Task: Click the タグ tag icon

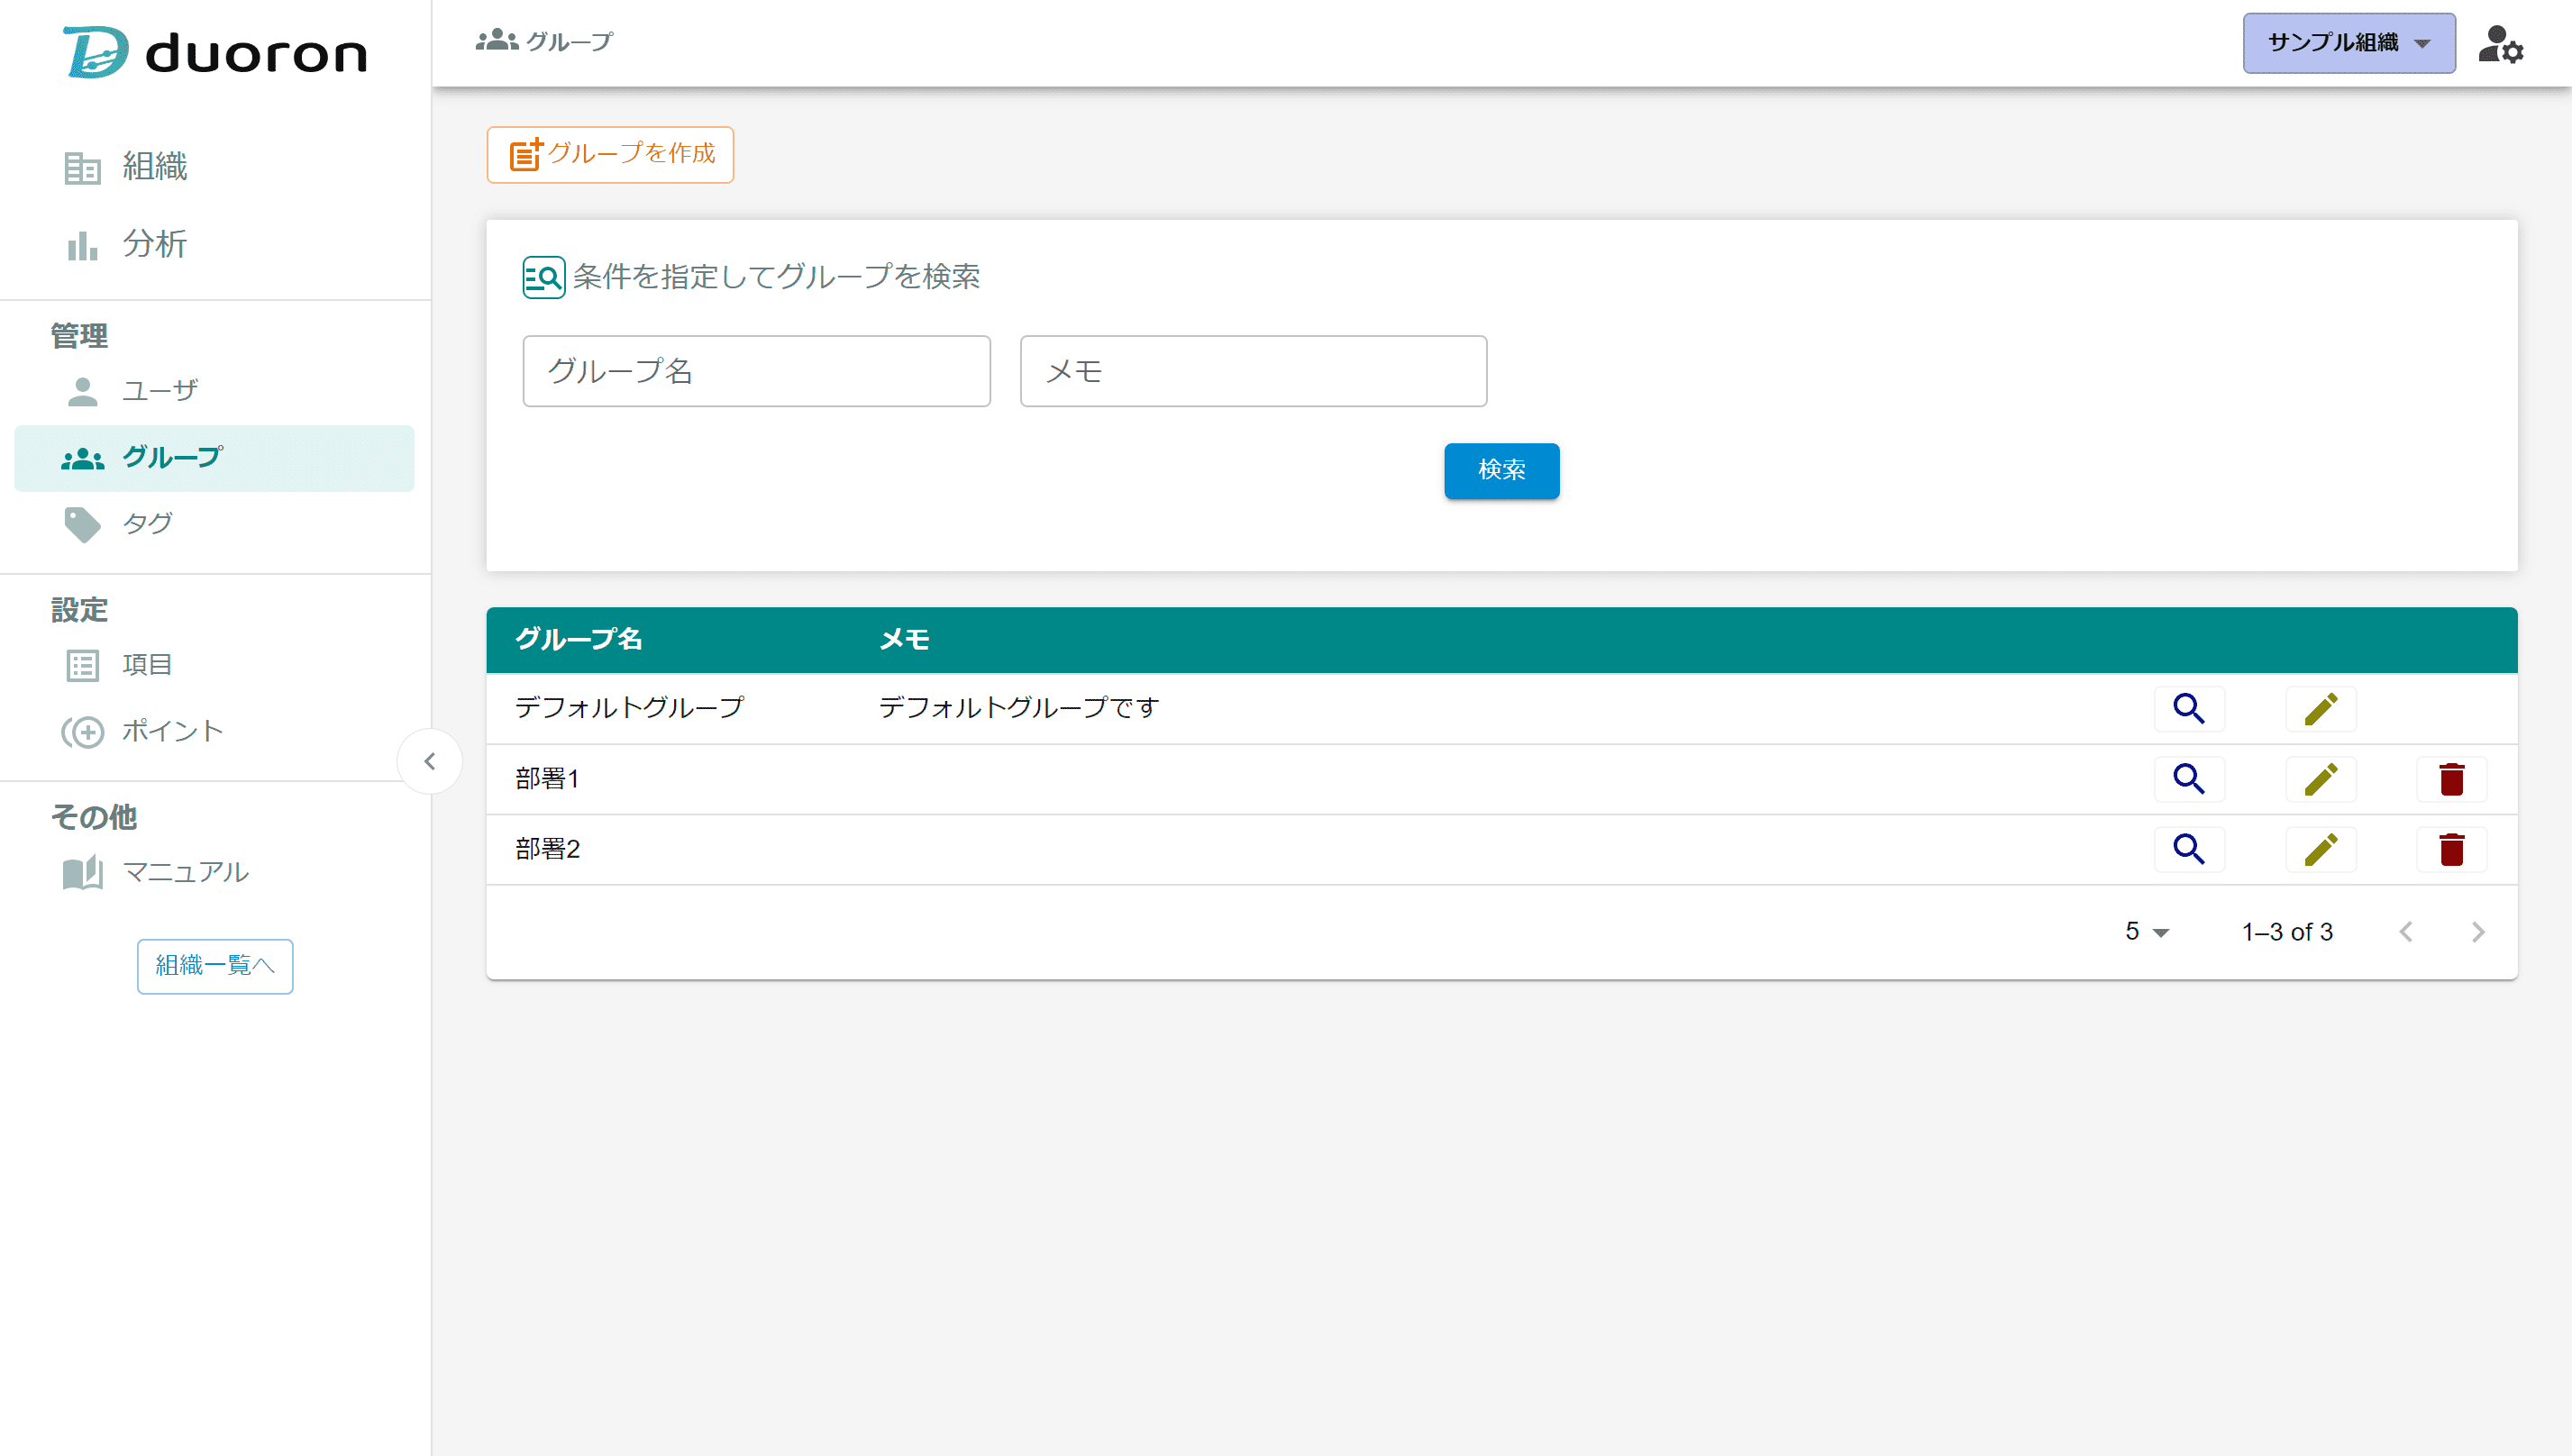Action: click(82, 525)
